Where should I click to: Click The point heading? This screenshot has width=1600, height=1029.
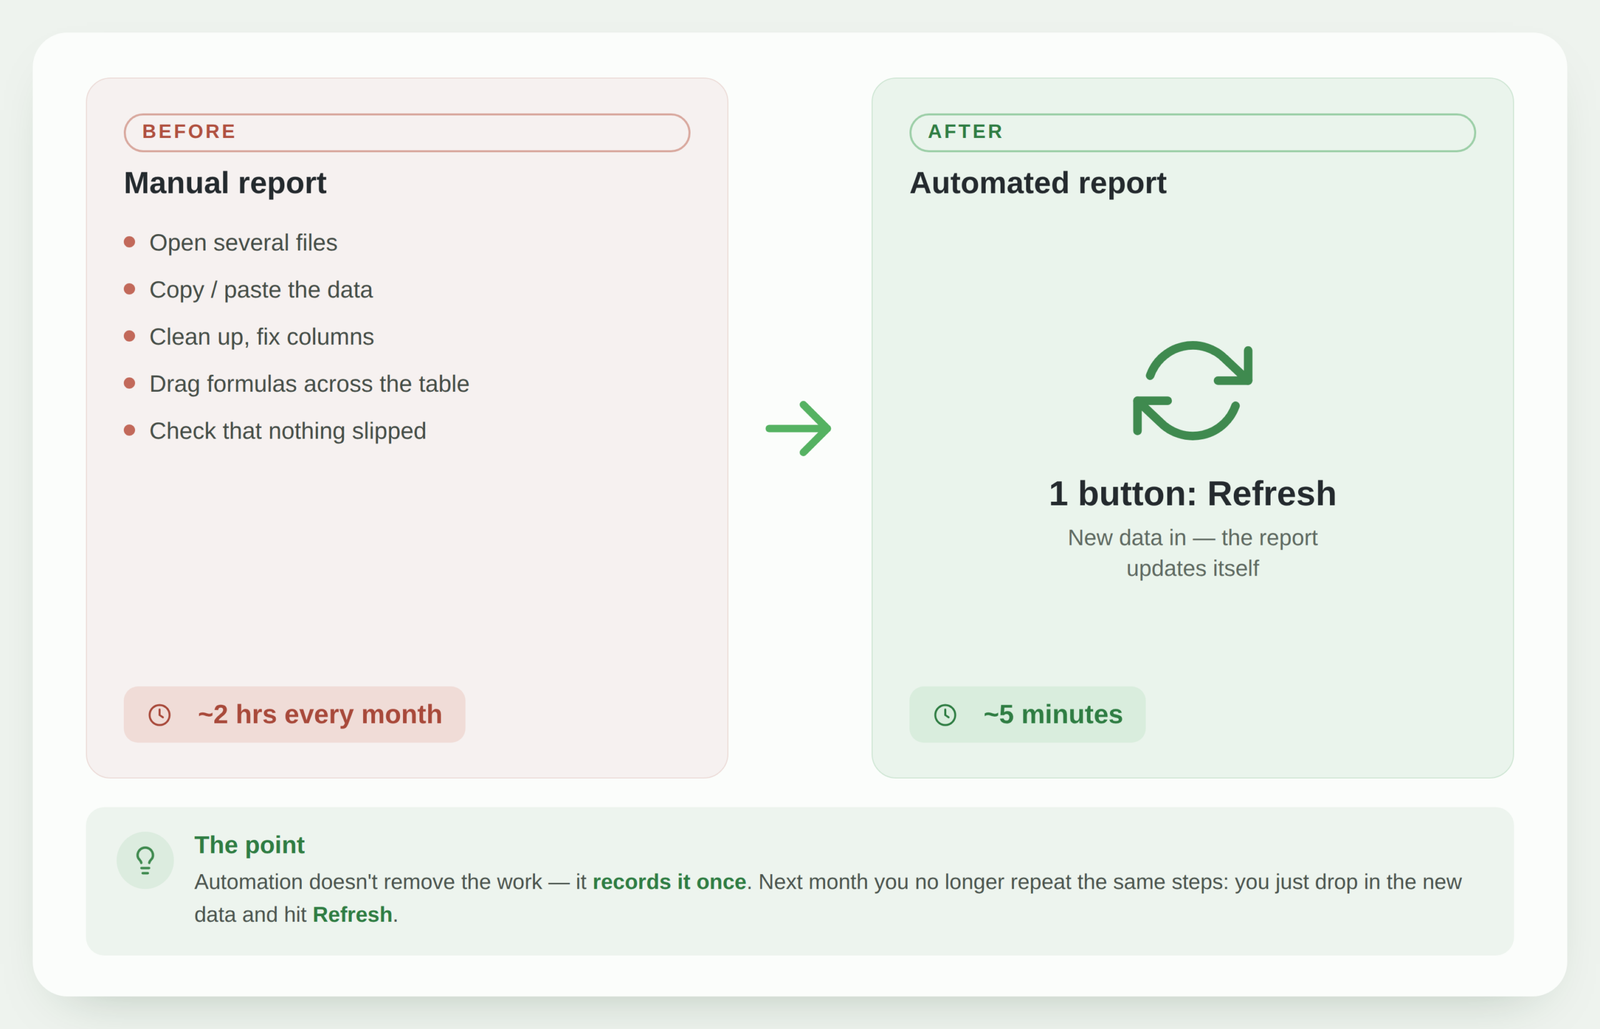(x=249, y=845)
